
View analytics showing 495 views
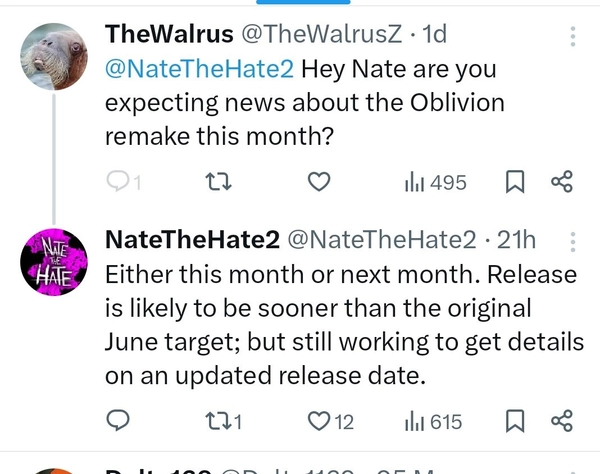435,182
